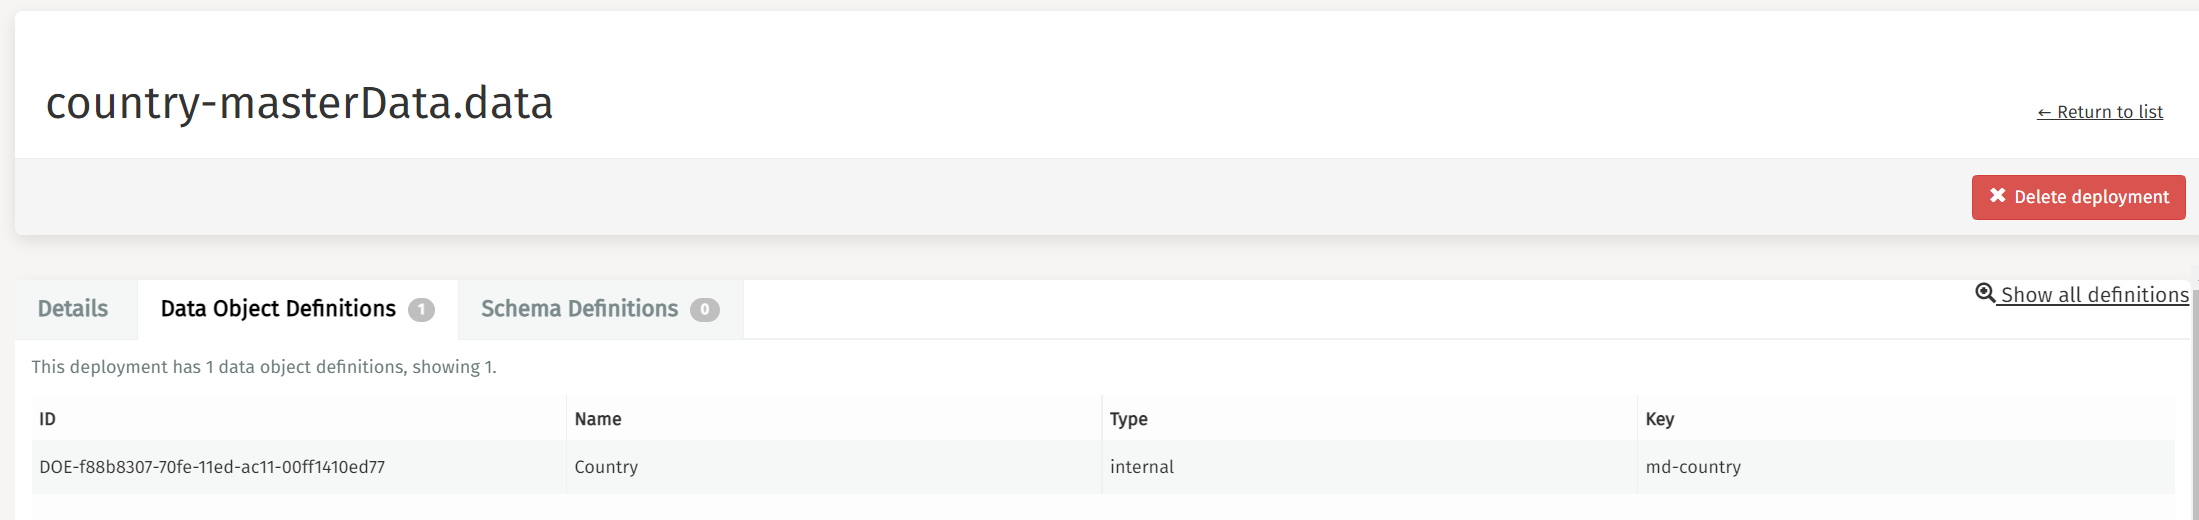2199x520 pixels.
Task: Open the Details tab
Action: (x=73, y=309)
